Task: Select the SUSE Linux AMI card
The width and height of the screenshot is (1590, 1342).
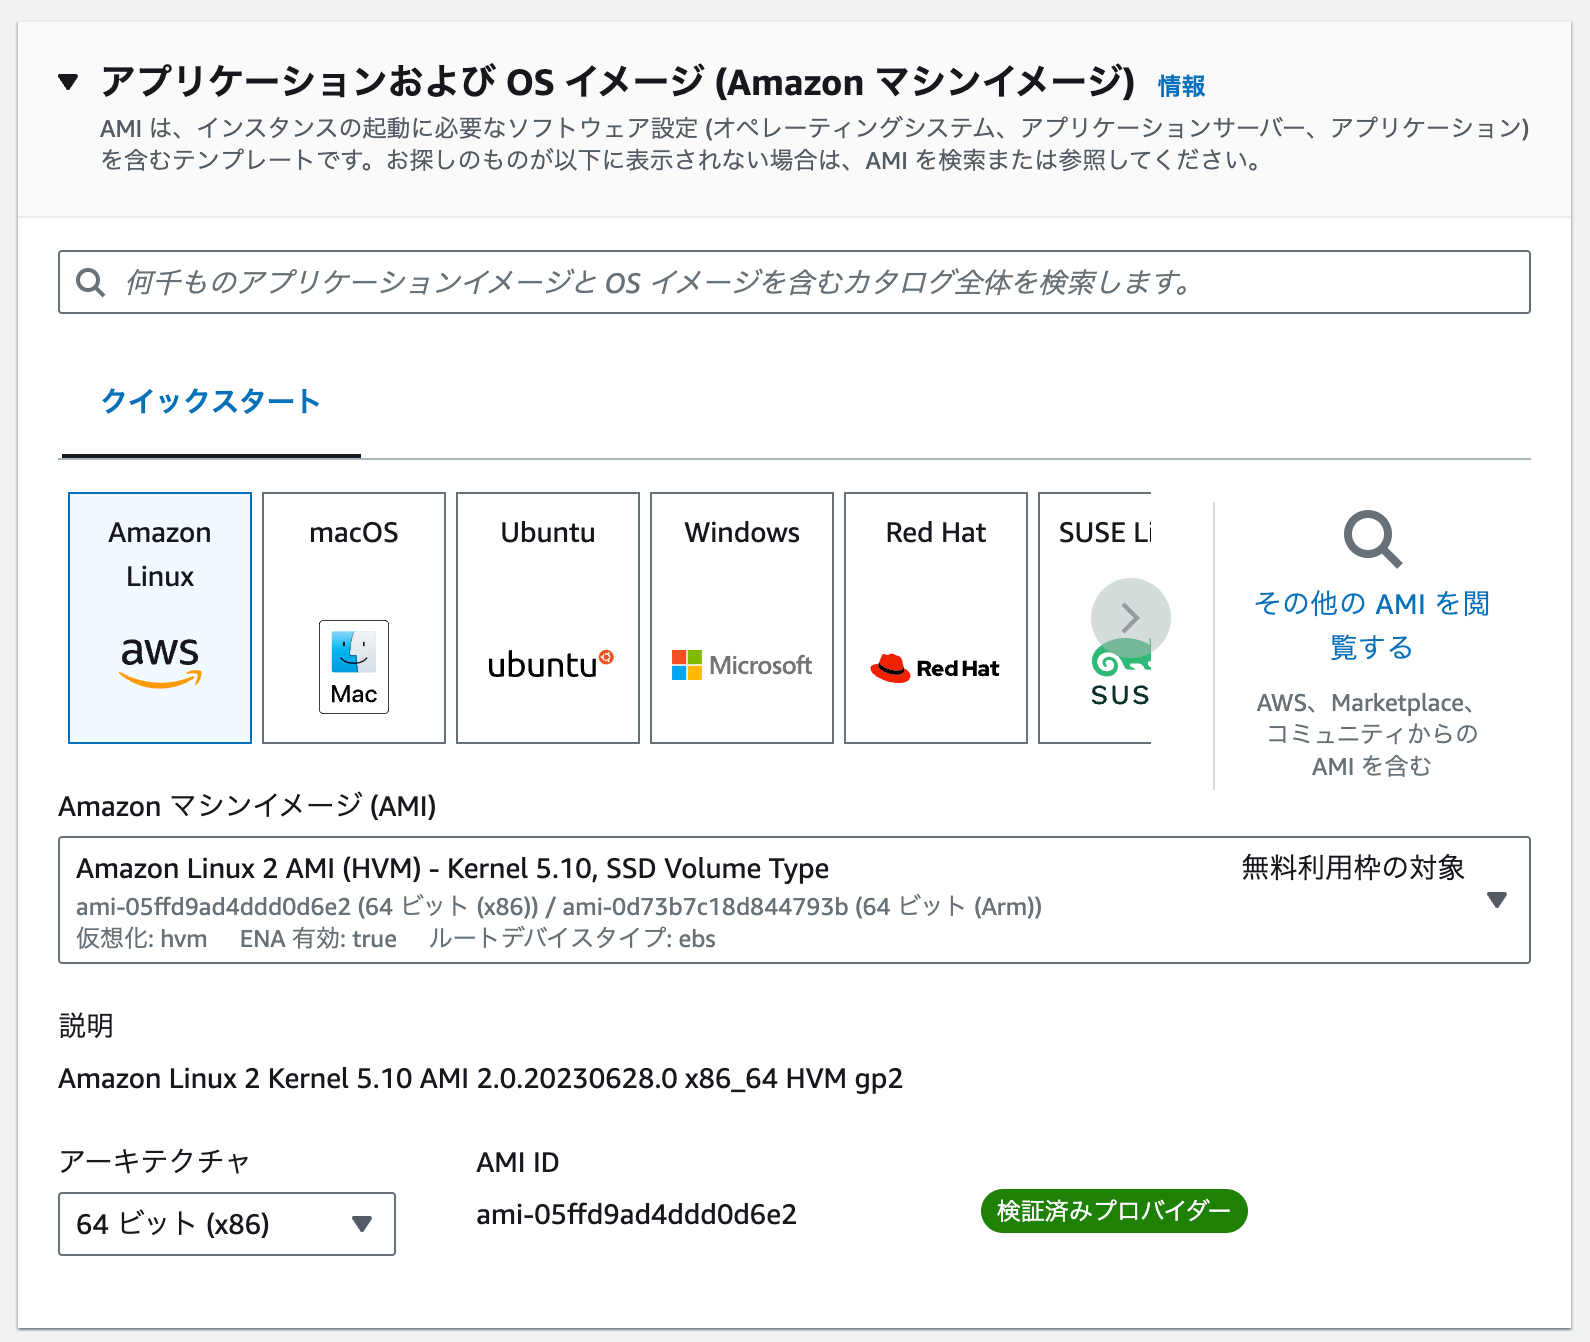Action: 1095,618
